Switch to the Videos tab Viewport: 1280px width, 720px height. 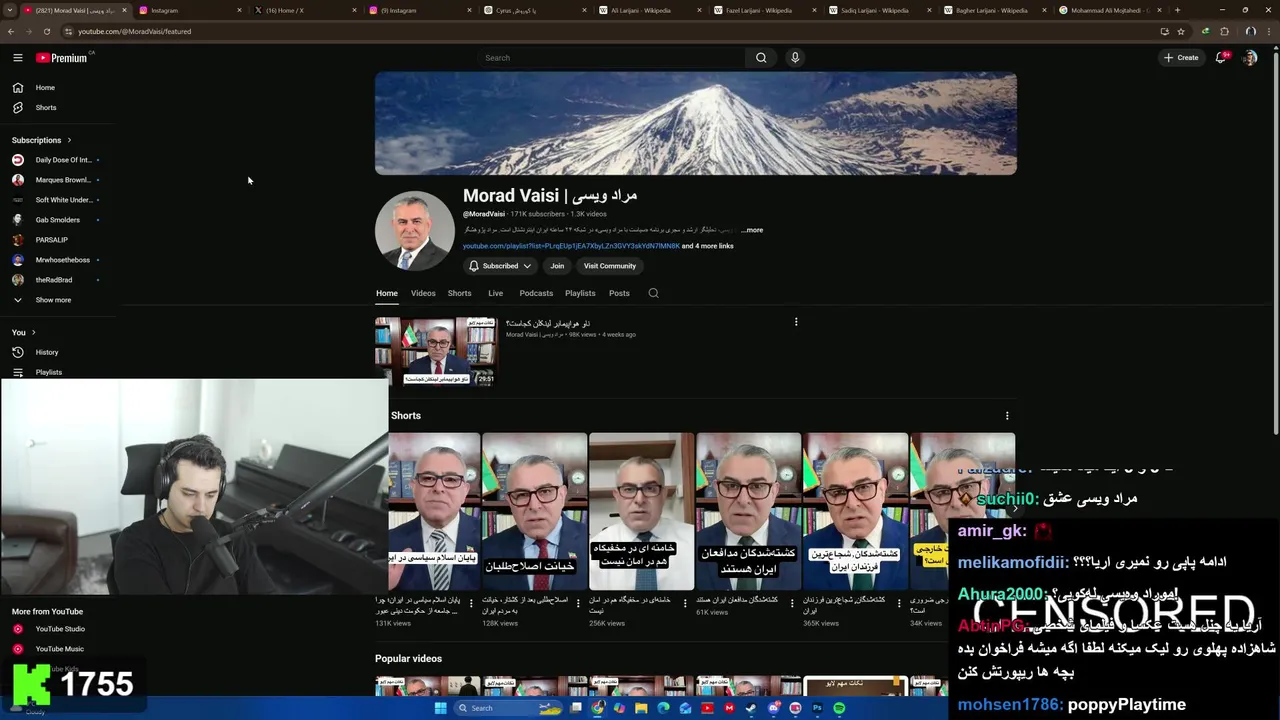point(423,293)
